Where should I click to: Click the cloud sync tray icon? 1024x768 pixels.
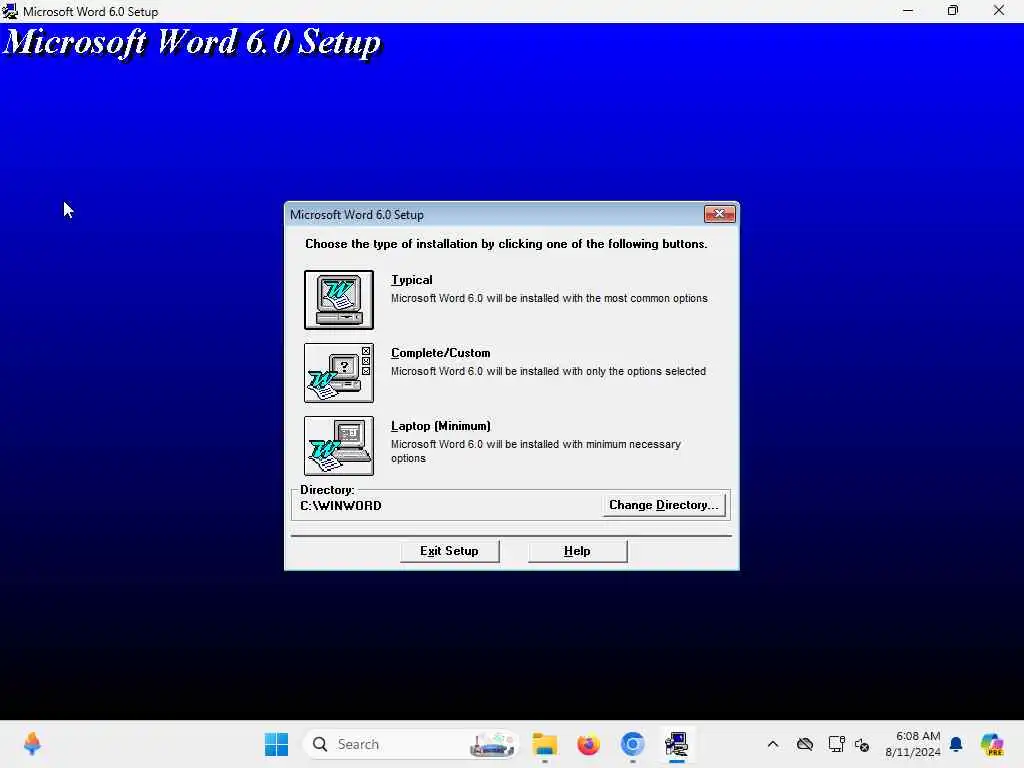pos(805,744)
